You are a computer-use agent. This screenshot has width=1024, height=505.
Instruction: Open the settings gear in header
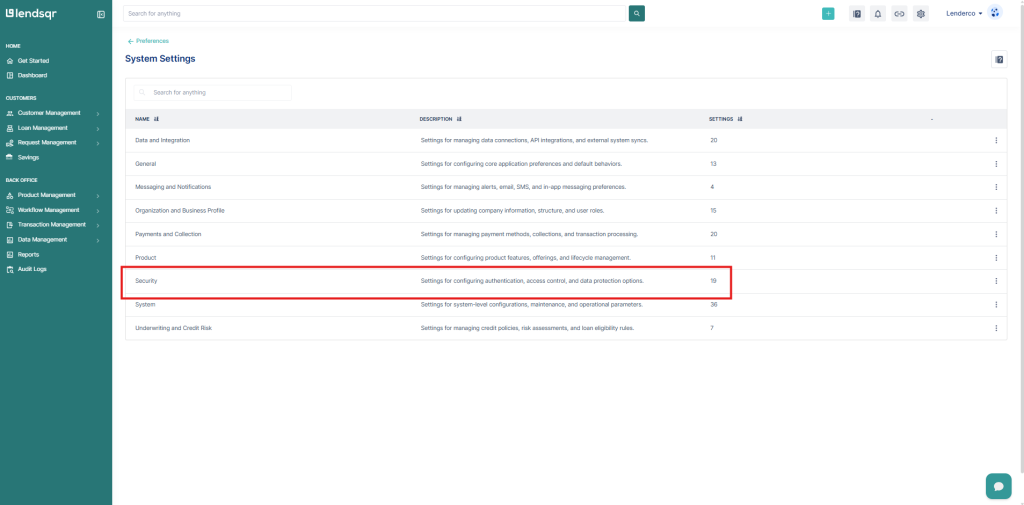[x=921, y=14]
